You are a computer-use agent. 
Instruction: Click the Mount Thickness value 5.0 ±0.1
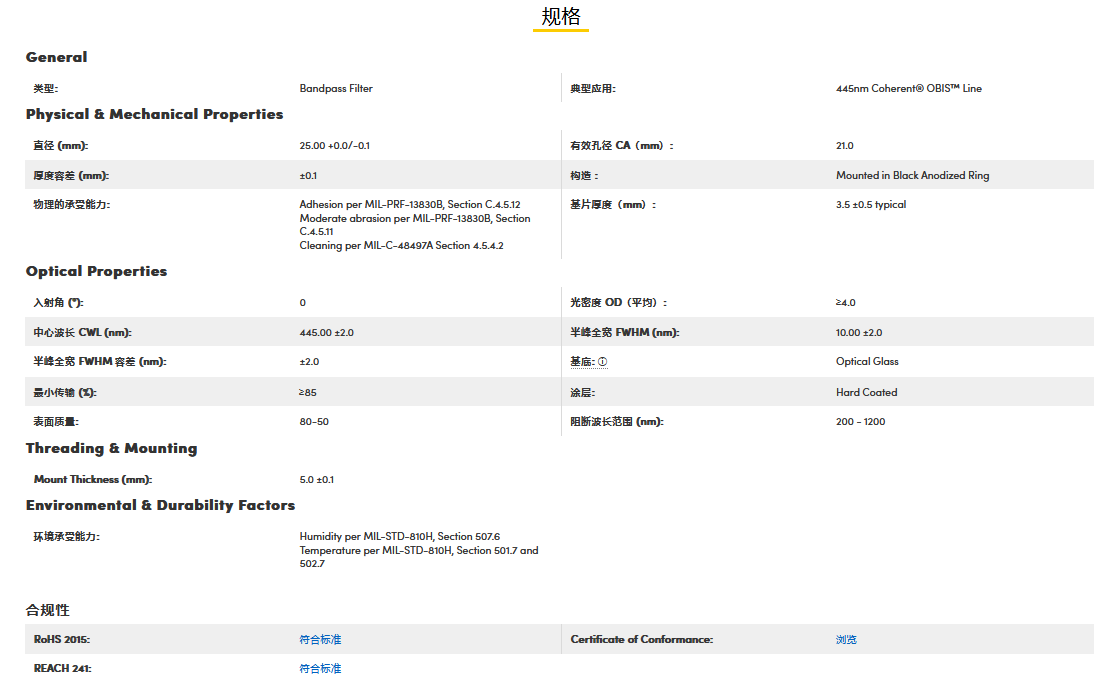(317, 479)
